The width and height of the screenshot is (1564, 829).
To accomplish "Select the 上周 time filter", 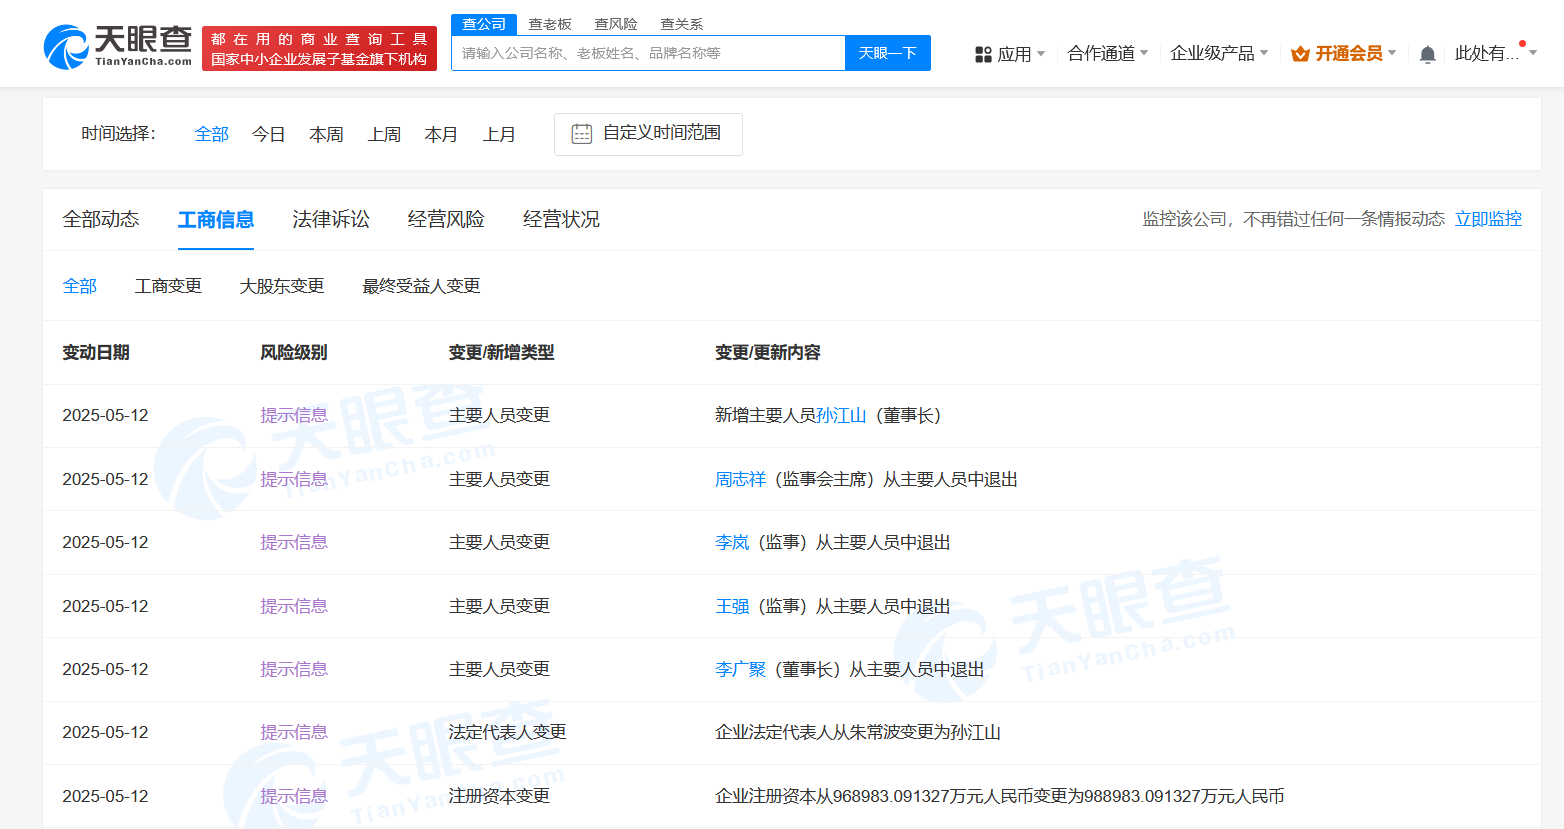I will 385,134.
